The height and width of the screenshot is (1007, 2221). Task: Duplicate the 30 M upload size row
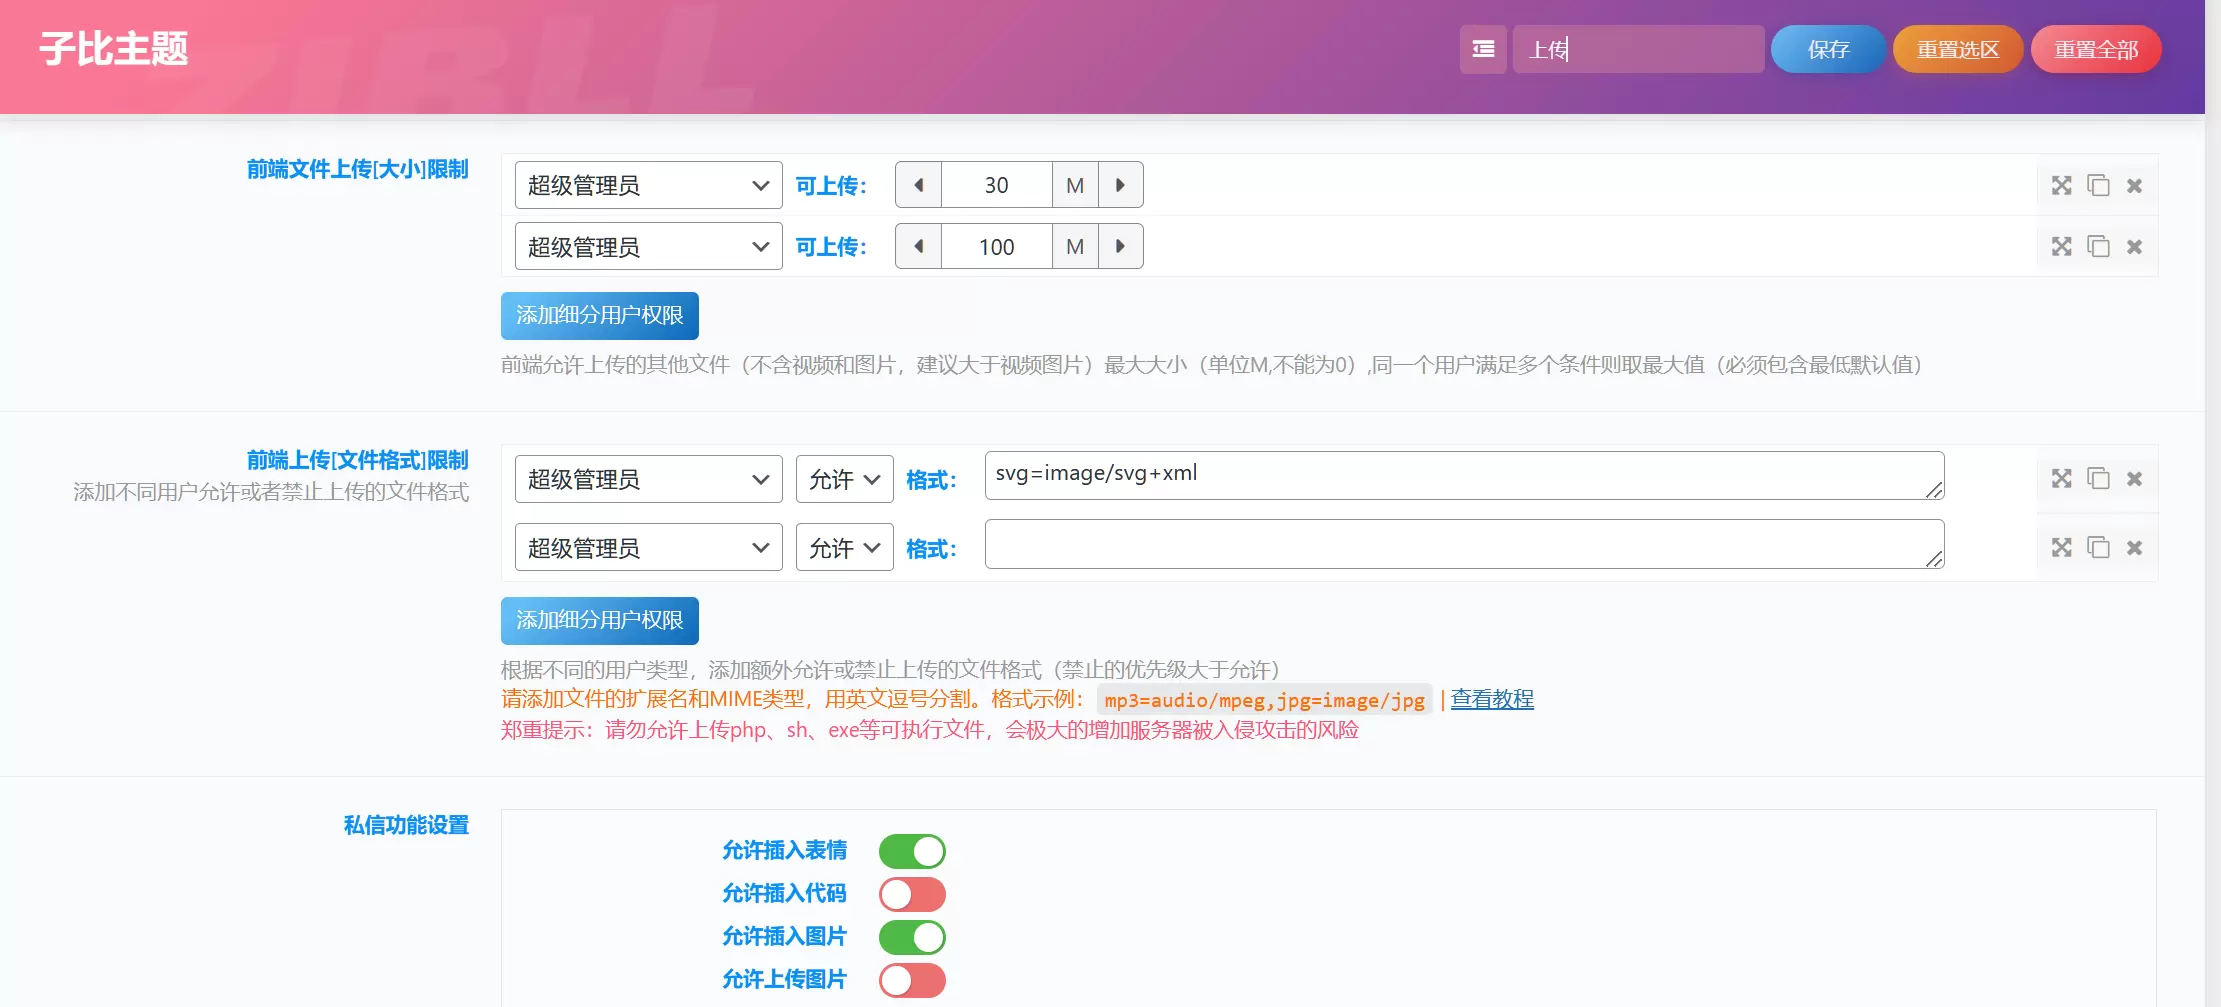(x=2098, y=185)
